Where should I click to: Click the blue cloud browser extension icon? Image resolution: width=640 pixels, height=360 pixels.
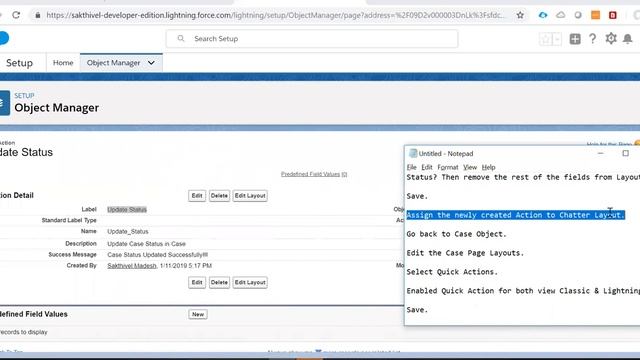click(543, 15)
